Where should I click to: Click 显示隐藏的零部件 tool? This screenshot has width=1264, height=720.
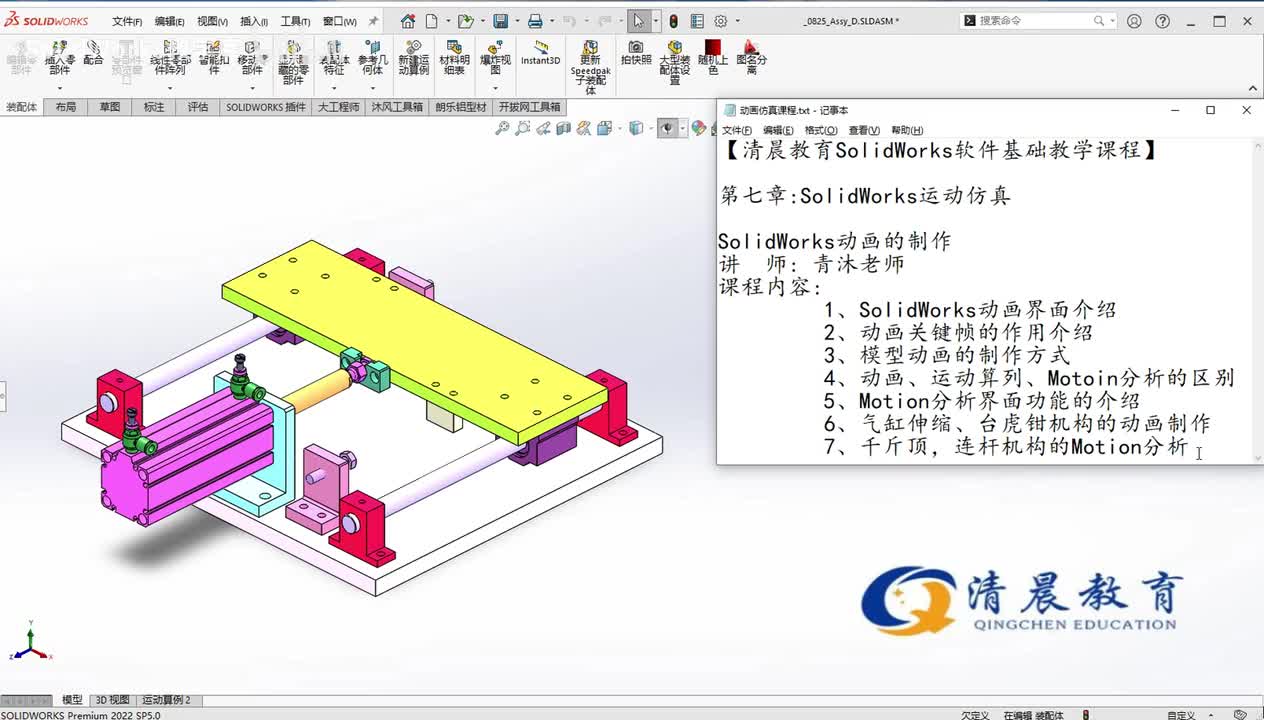click(293, 62)
